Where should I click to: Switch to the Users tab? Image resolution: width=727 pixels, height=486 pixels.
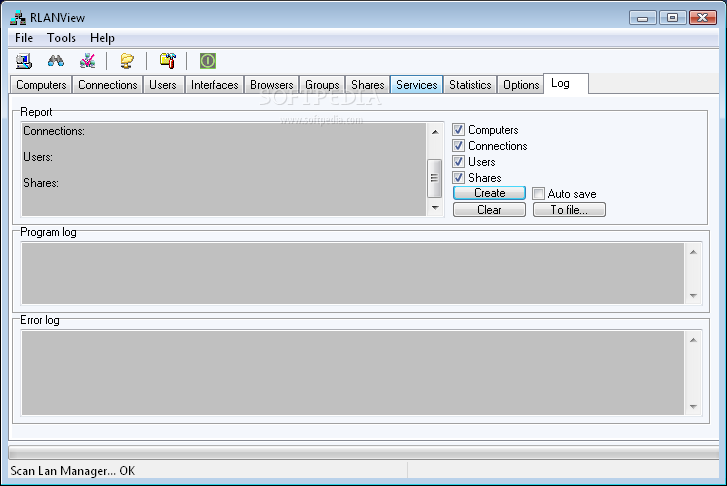click(163, 85)
